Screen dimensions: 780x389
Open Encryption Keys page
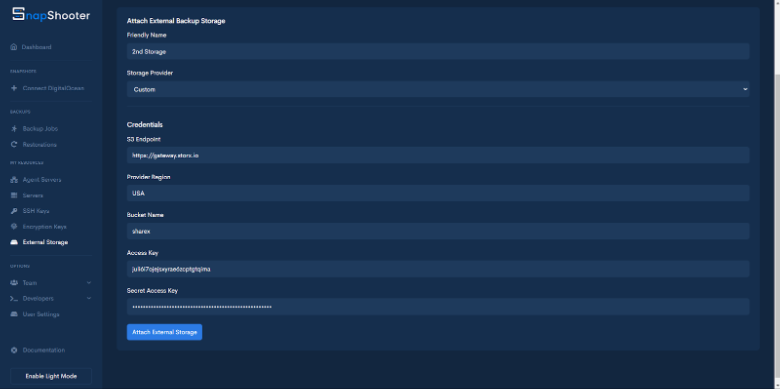(x=44, y=227)
